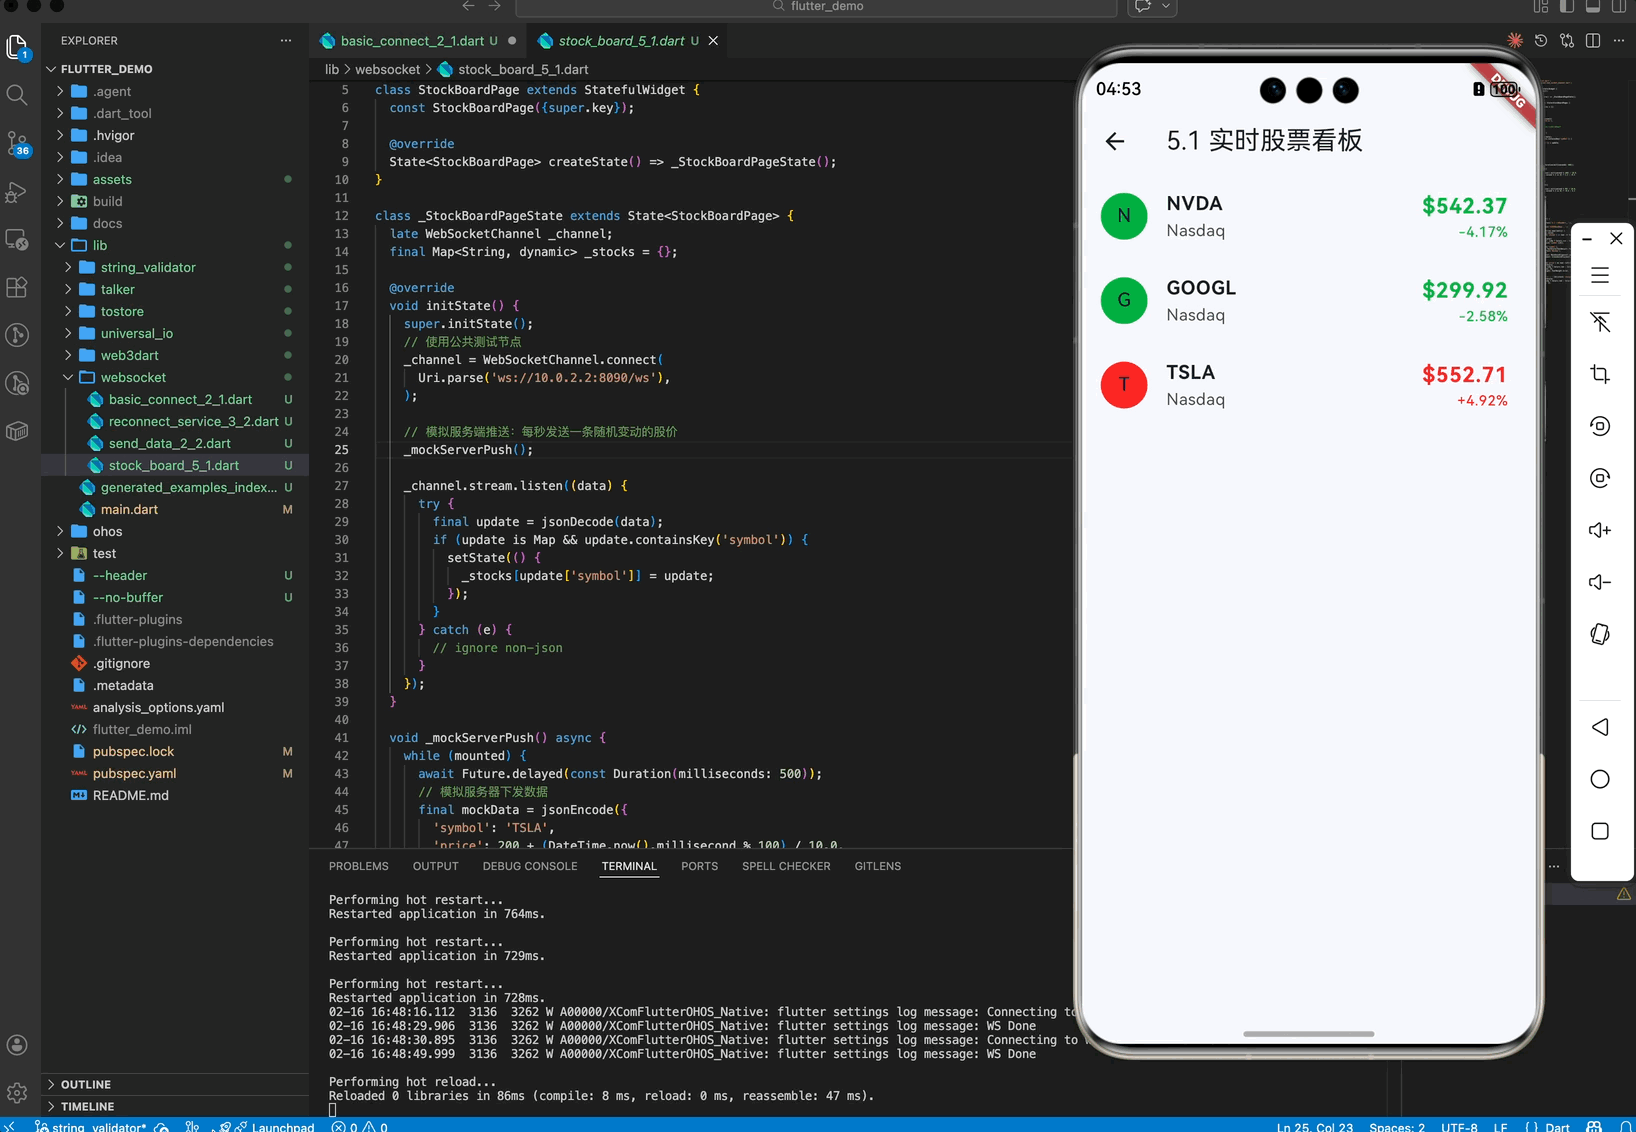The image size is (1636, 1132).
Task: Open the Extensions view
Action: (17, 288)
